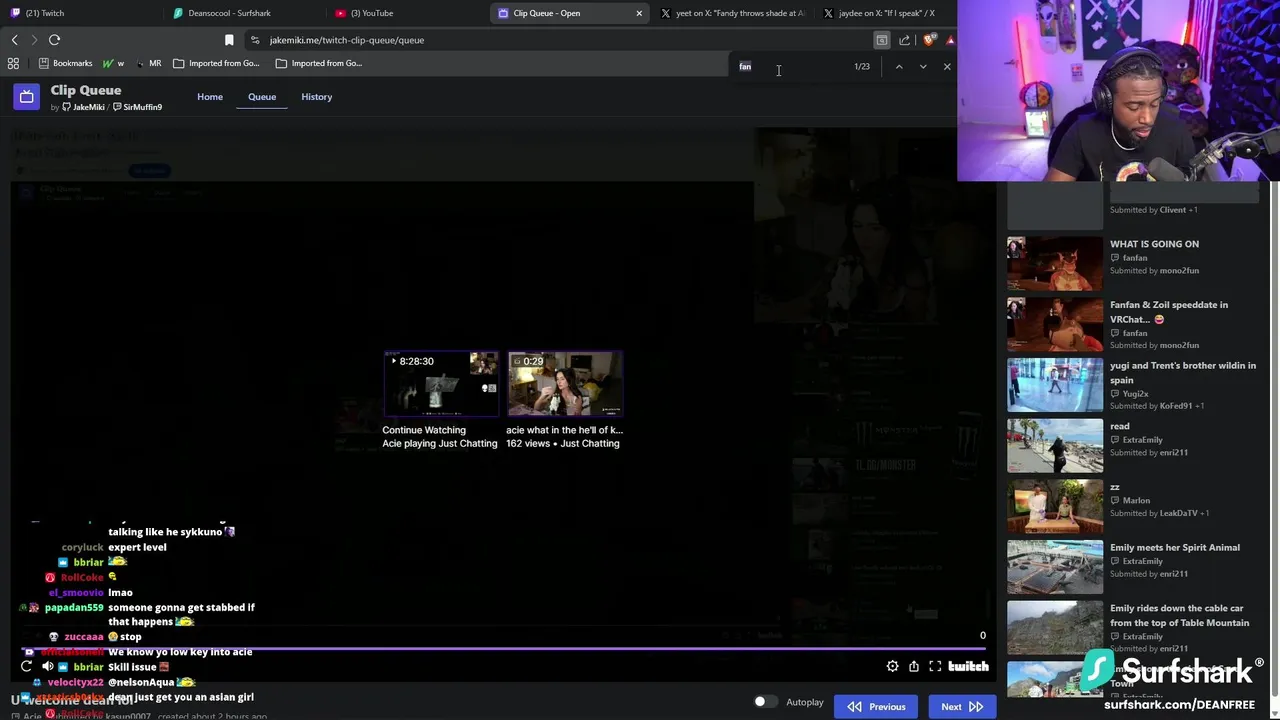This screenshot has height=720, width=1280.
Task: Open the SirMuffin9 Twitch link
Action: (x=138, y=107)
